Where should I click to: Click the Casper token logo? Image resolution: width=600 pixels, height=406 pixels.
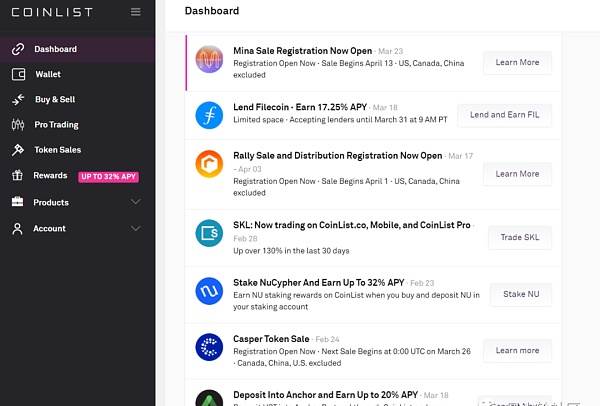[x=209, y=347]
